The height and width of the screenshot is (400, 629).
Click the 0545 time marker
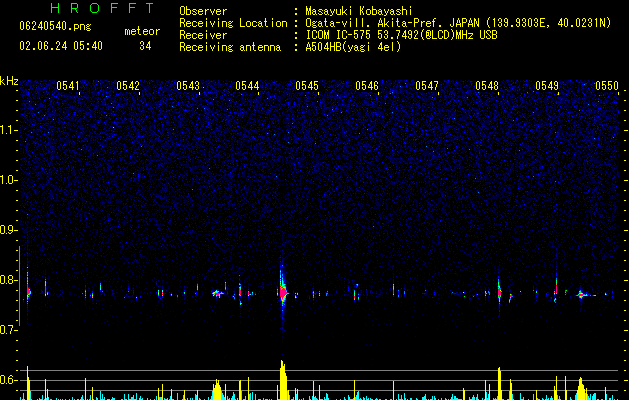point(307,86)
